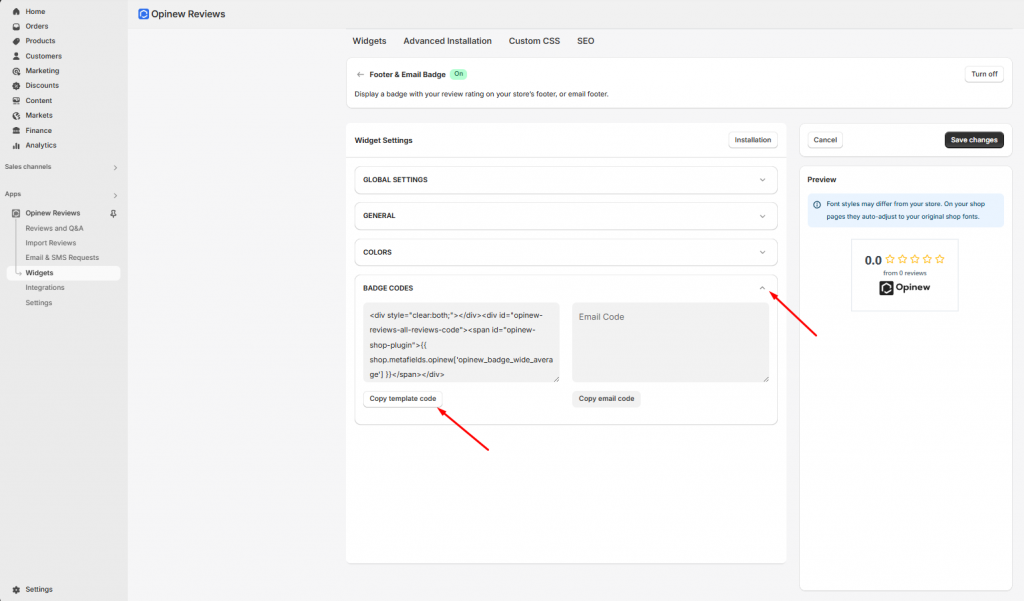
Task: Click the Orders inbox icon
Action: pos(16,26)
